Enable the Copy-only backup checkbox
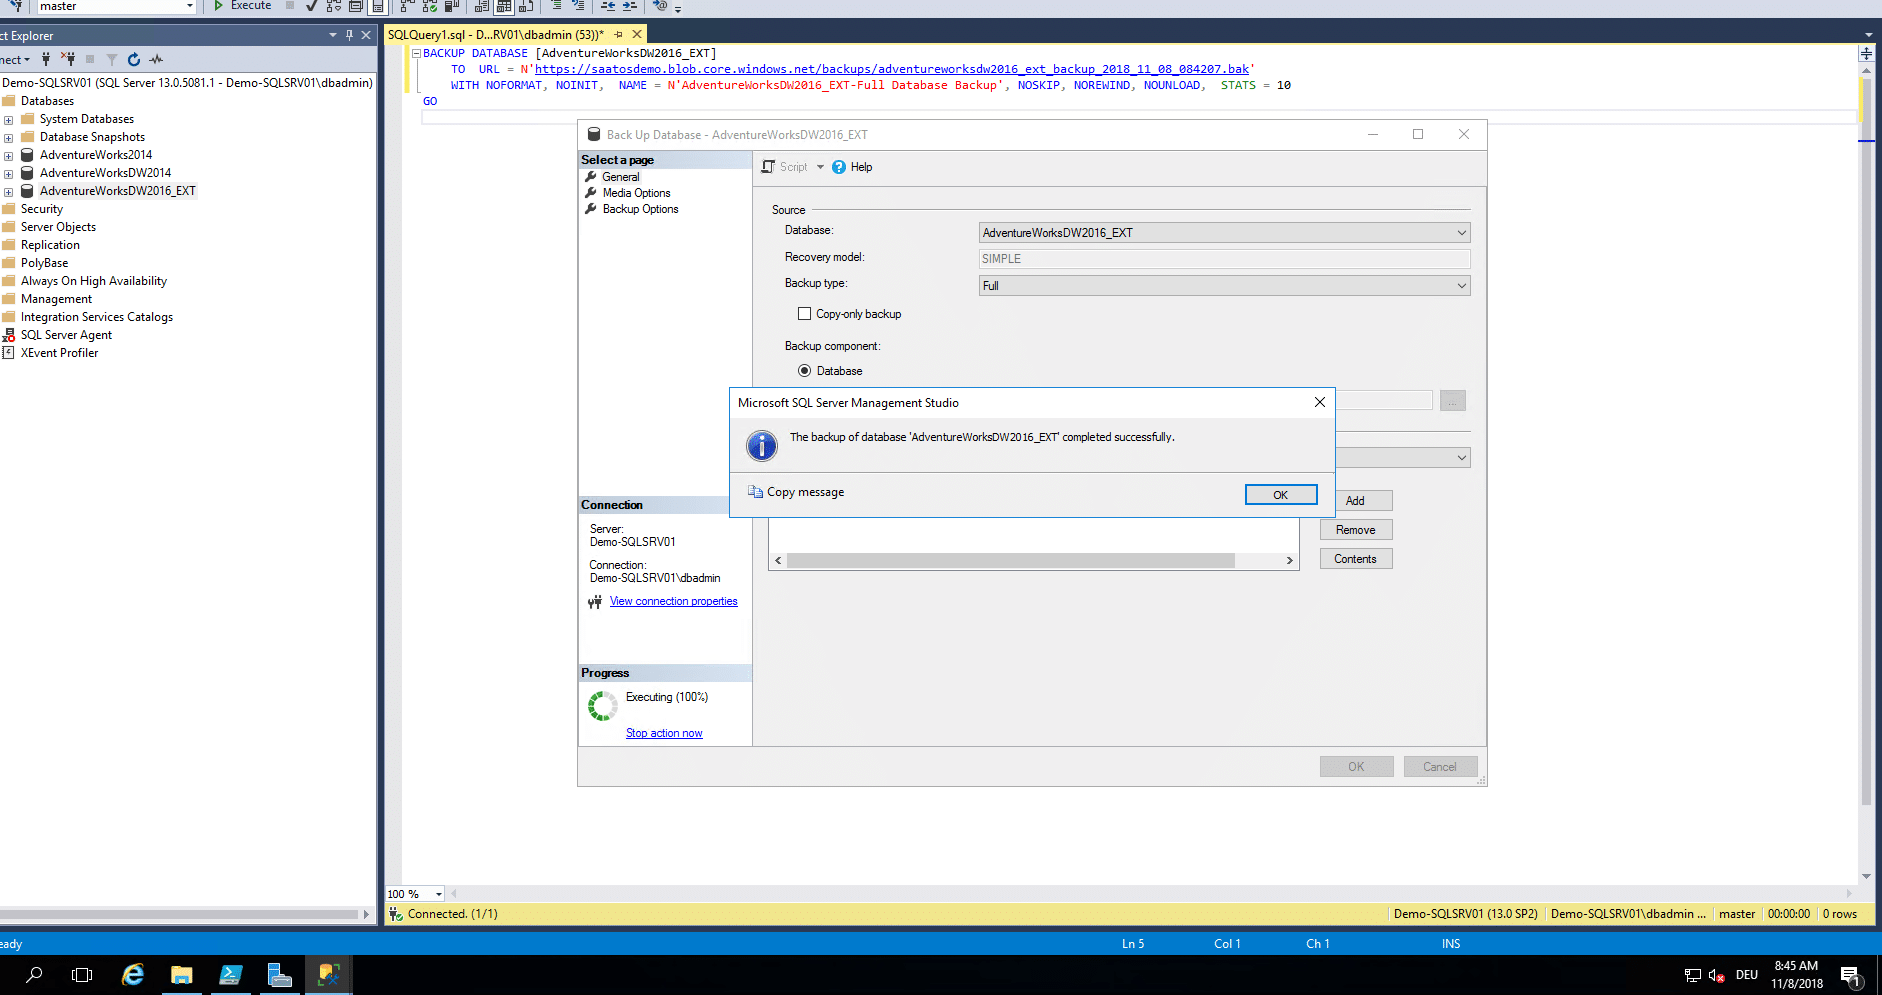Screen dimensions: 1882x995 pos(804,314)
